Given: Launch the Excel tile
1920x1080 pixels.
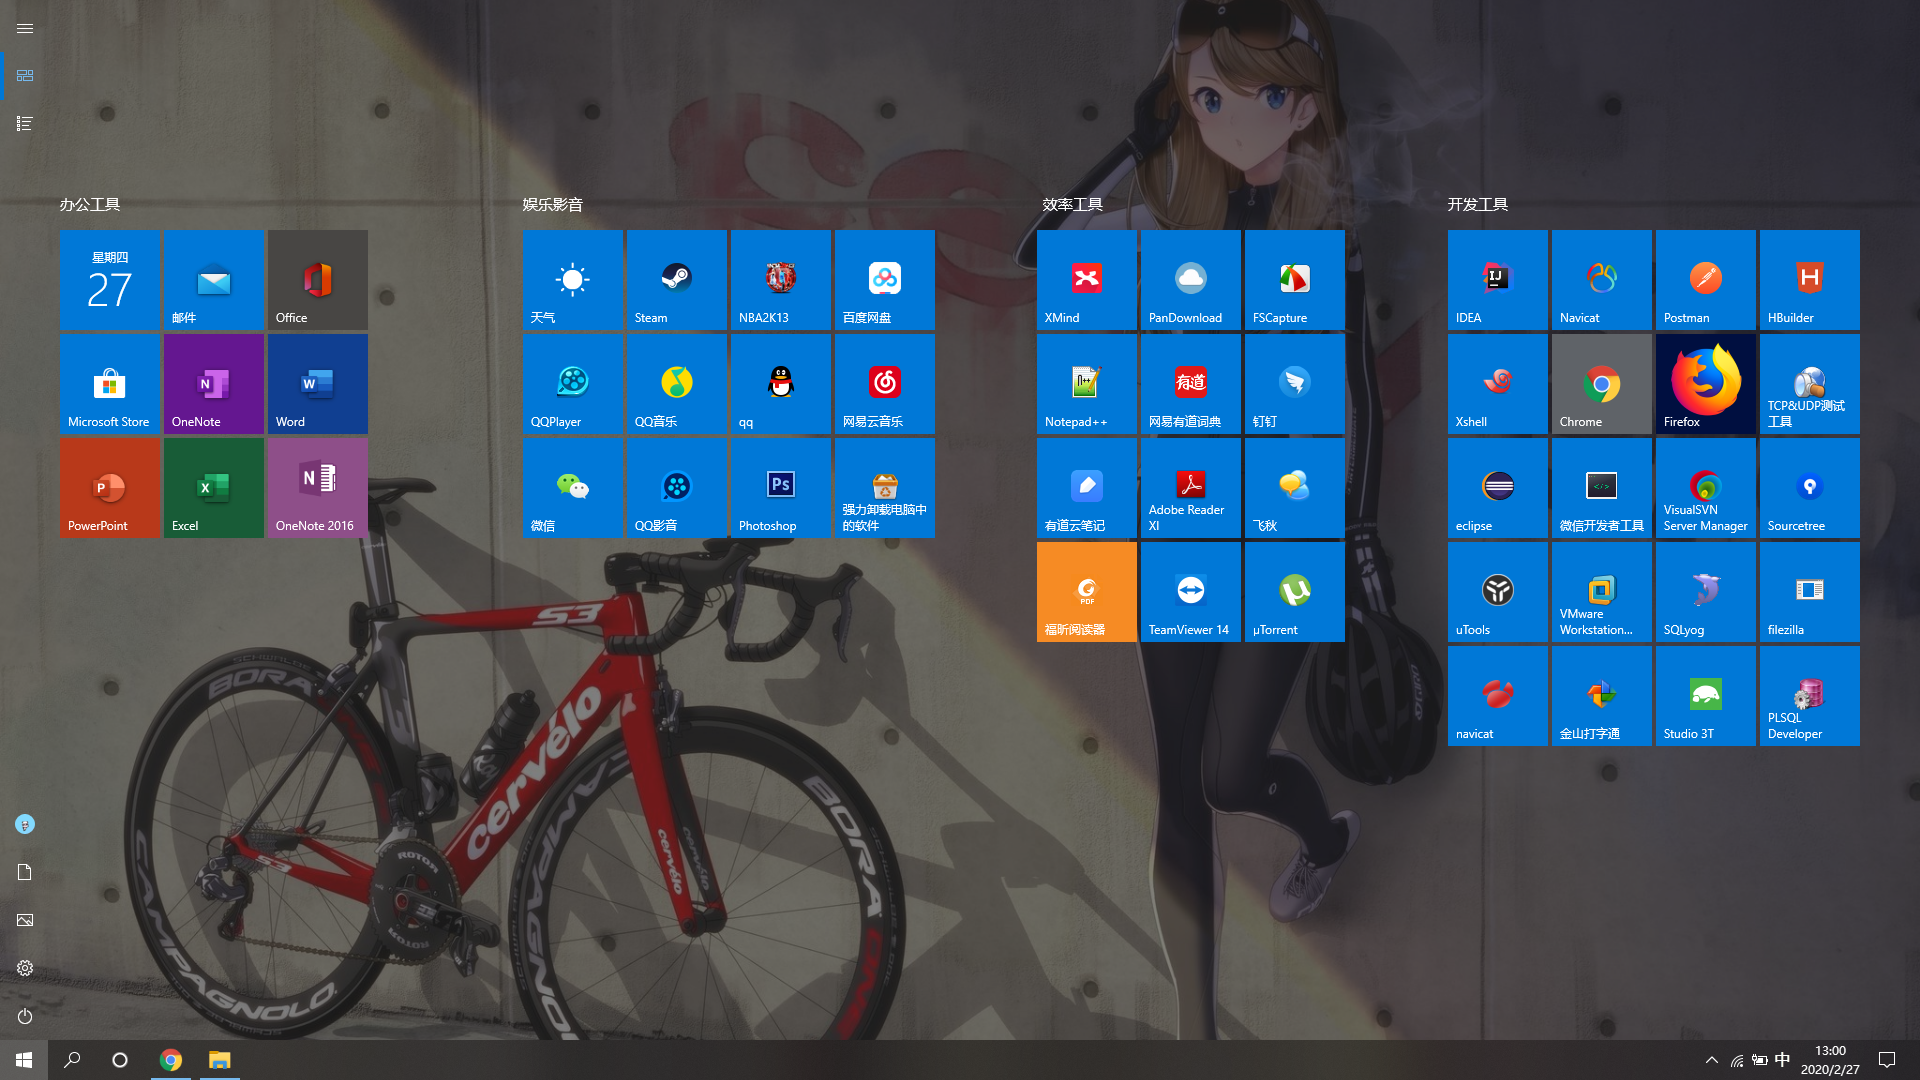Looking at the screenshot, I should click(x=213, y=488).
